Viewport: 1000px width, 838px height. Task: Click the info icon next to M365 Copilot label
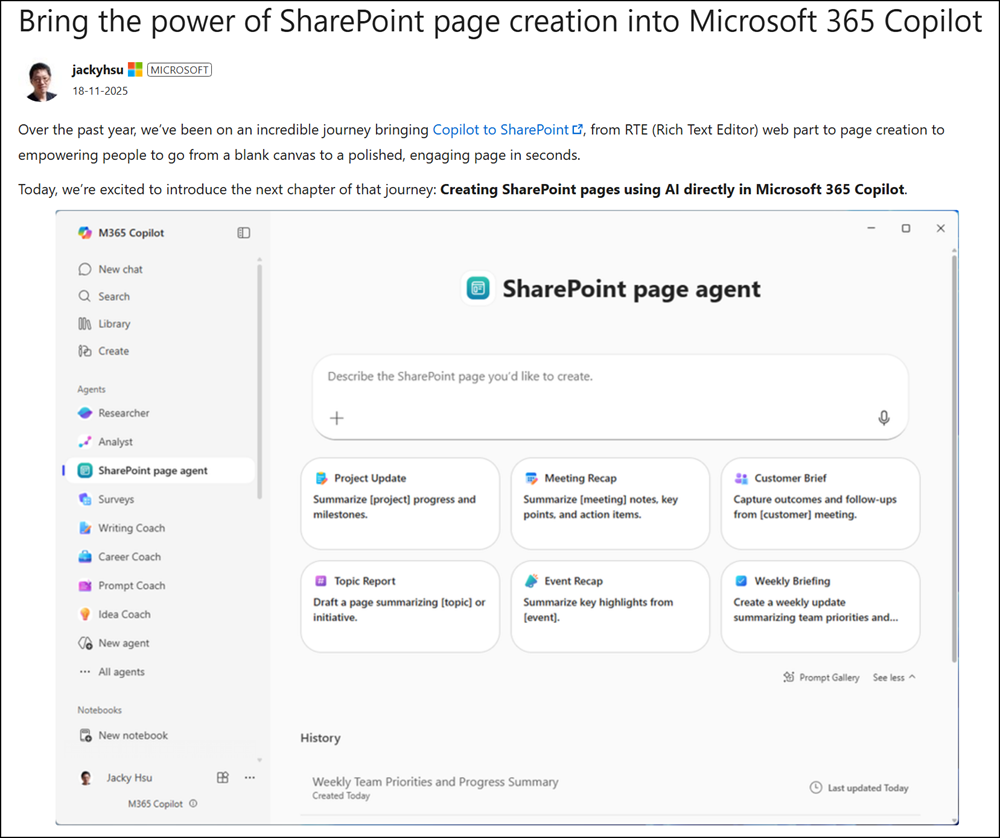click(193, 804)
